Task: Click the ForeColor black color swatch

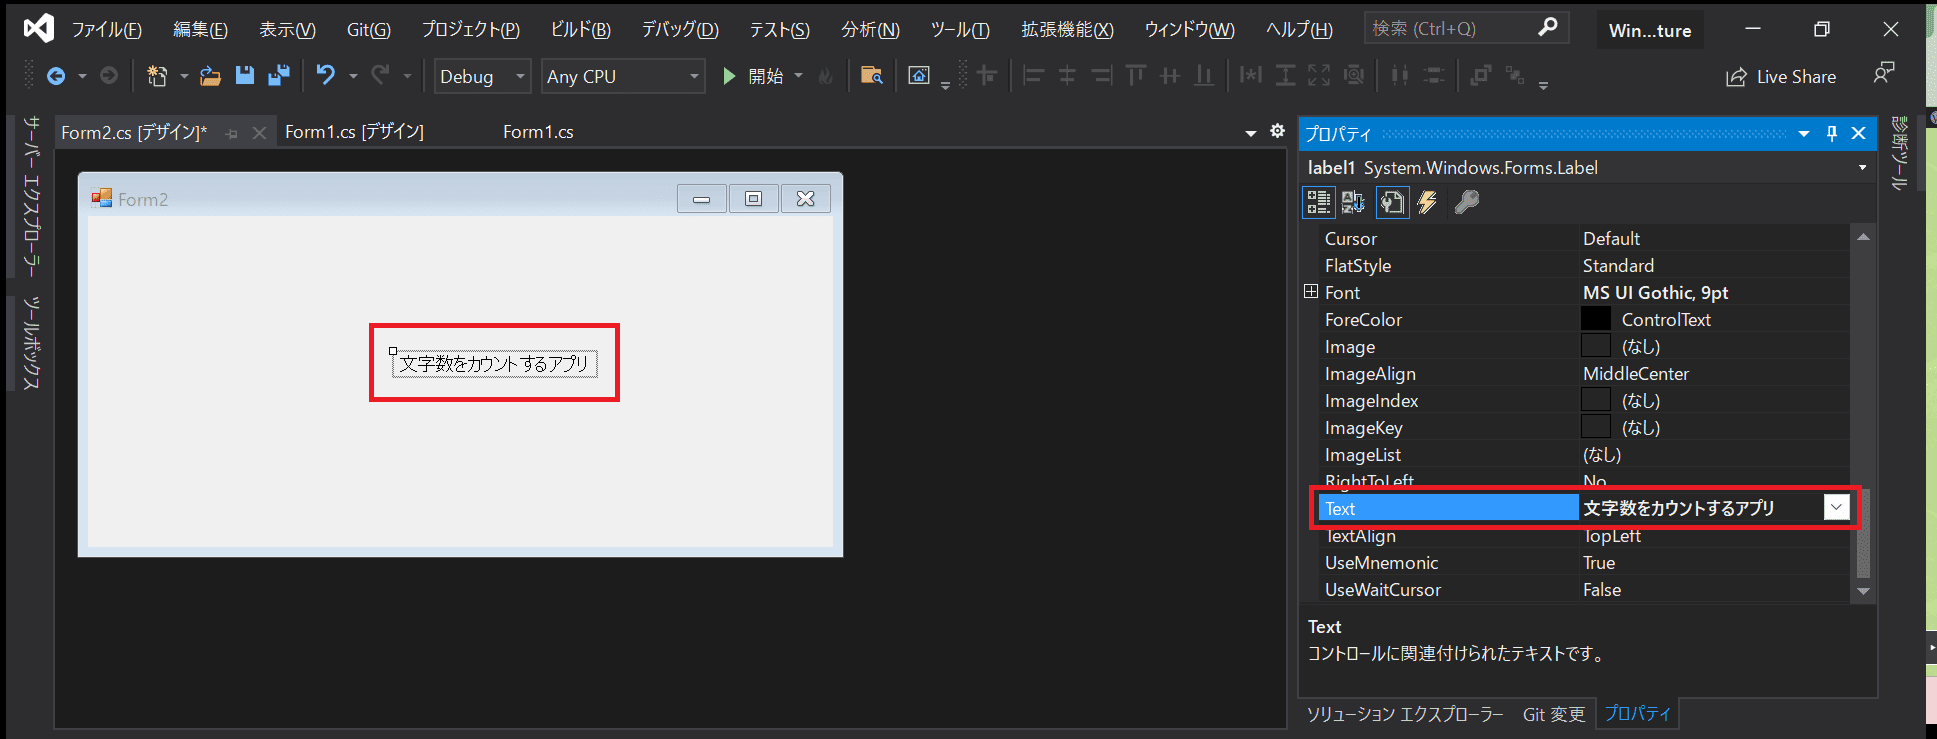Action: click(x=1596, y=319)
